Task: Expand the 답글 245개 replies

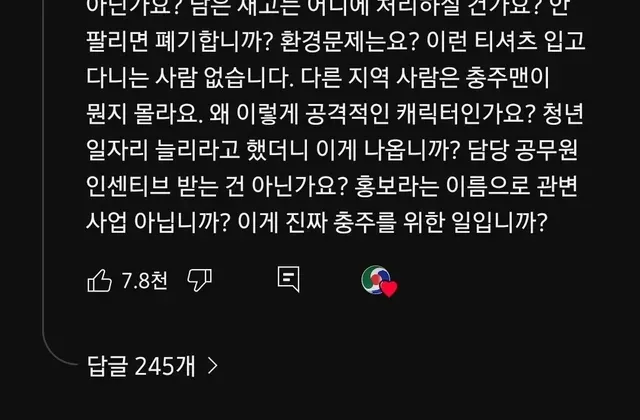Action: (x=153, y=366)
